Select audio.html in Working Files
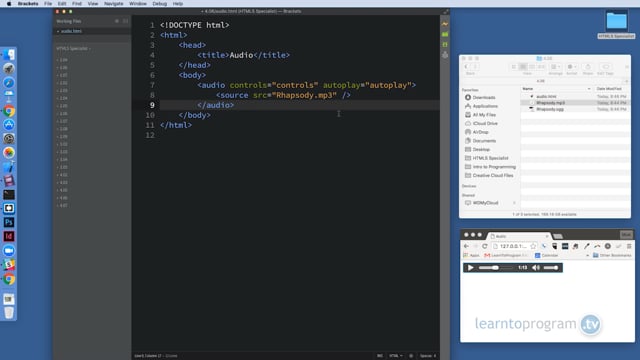 71,31
